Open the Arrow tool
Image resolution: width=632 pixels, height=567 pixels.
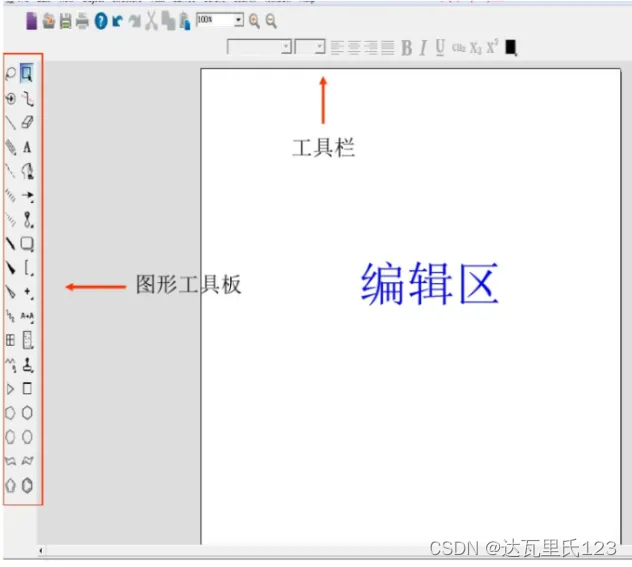point(28,196)
